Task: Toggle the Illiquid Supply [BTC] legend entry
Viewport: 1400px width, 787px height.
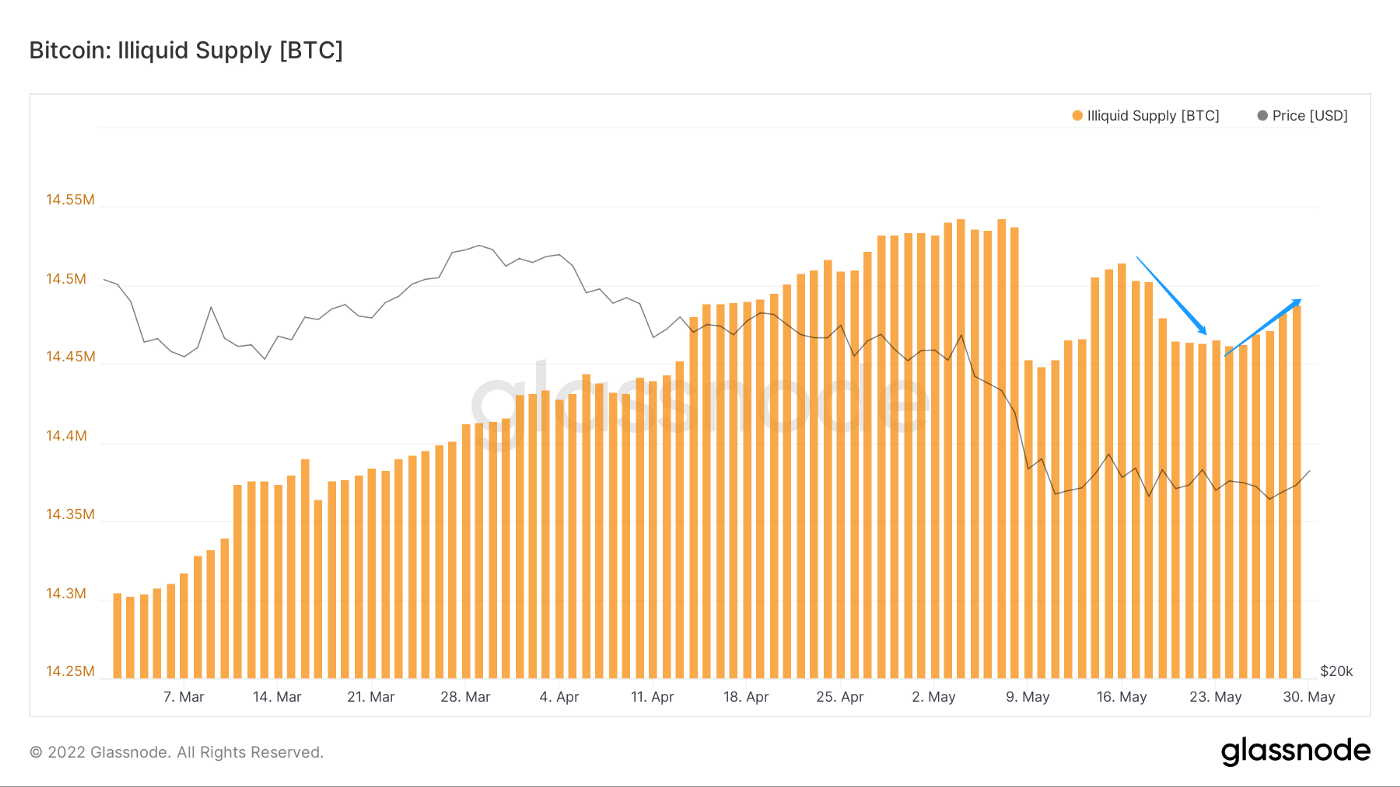Action: click(1152, 116)
